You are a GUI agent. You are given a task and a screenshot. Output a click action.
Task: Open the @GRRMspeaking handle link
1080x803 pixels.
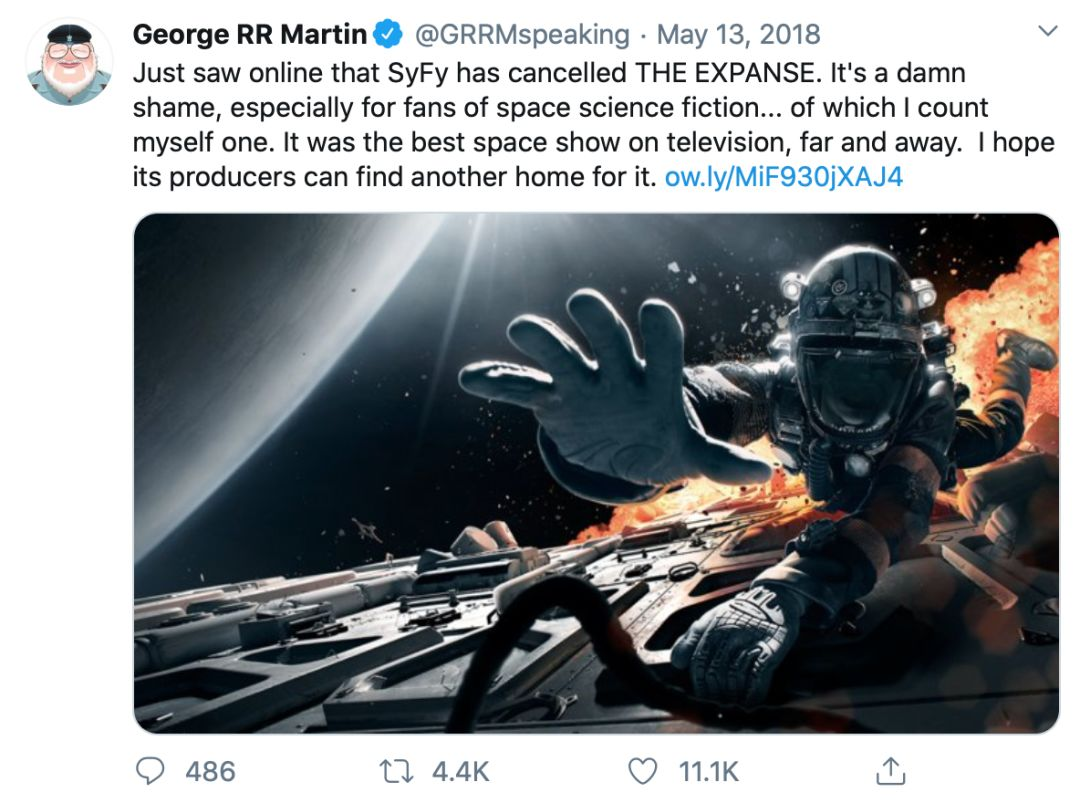click(521, 35)
